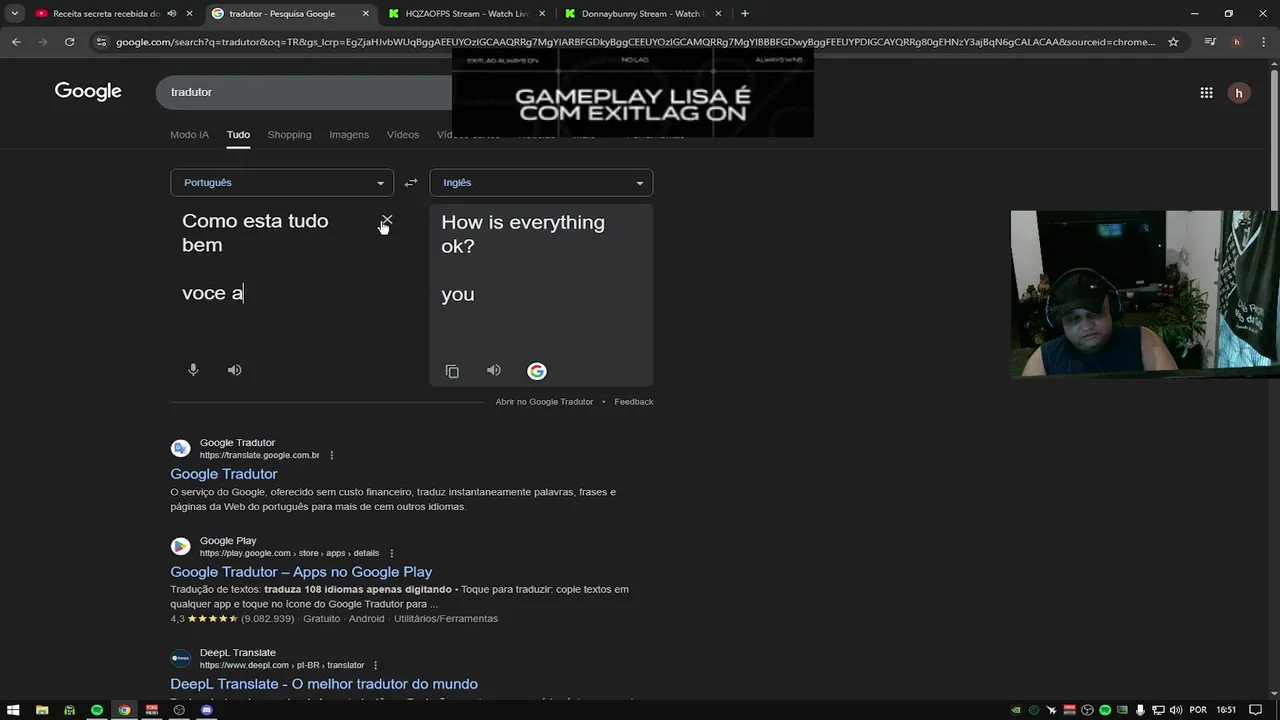The height and width of the screenshot is (720, 1280).
Task: Clear the Portuguese source text with the X
Action: click(387, 220)
